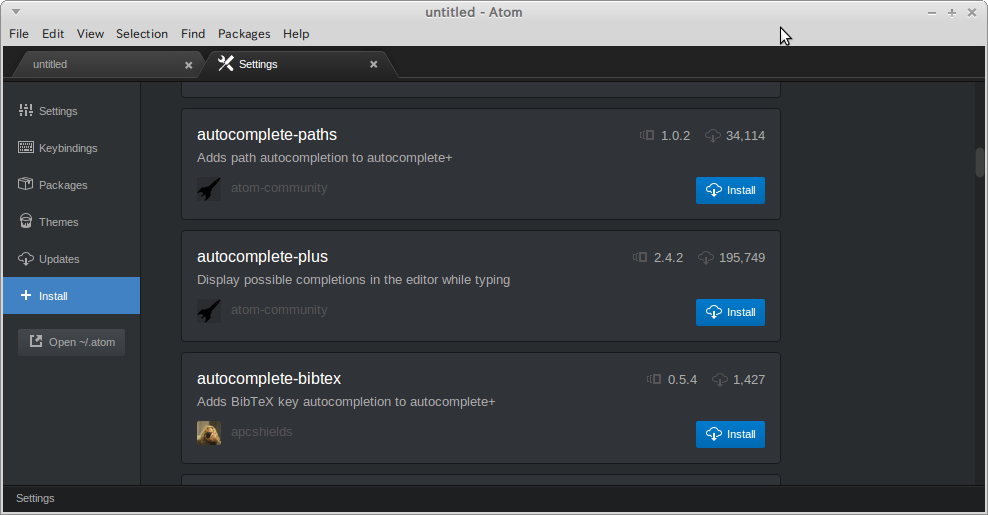Click download count icon beside 34,114
The image size is (988, 515).
[x=713, y=136]
